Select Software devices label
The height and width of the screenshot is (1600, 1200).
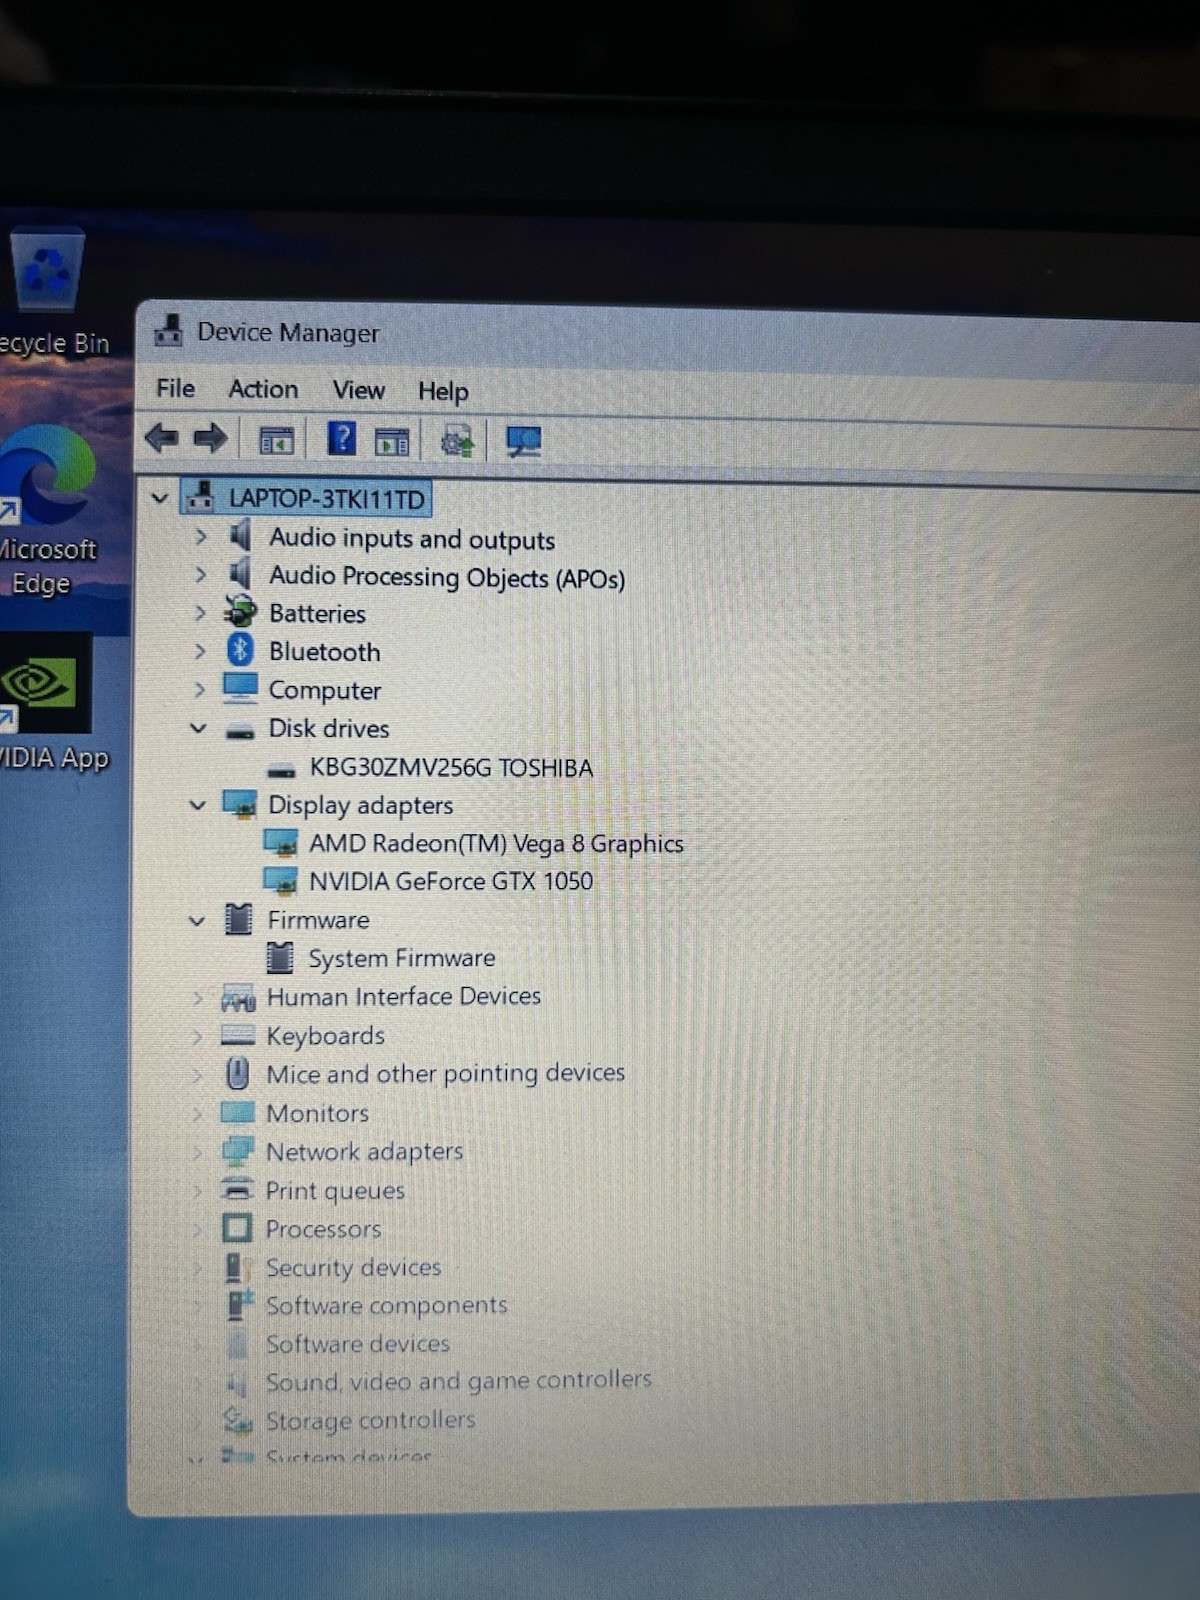(357, 1343)
